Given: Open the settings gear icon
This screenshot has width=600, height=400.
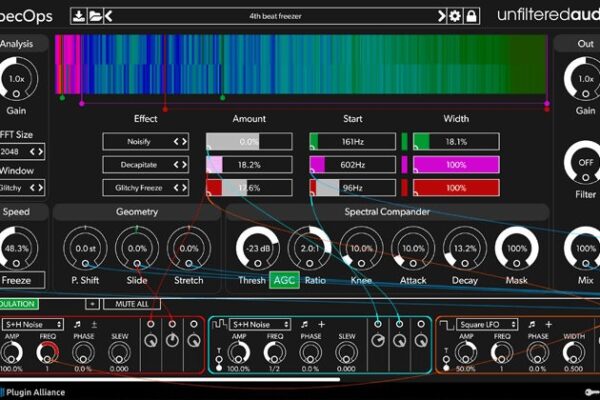Looking at the screenshot, I should tap(456, 16).
